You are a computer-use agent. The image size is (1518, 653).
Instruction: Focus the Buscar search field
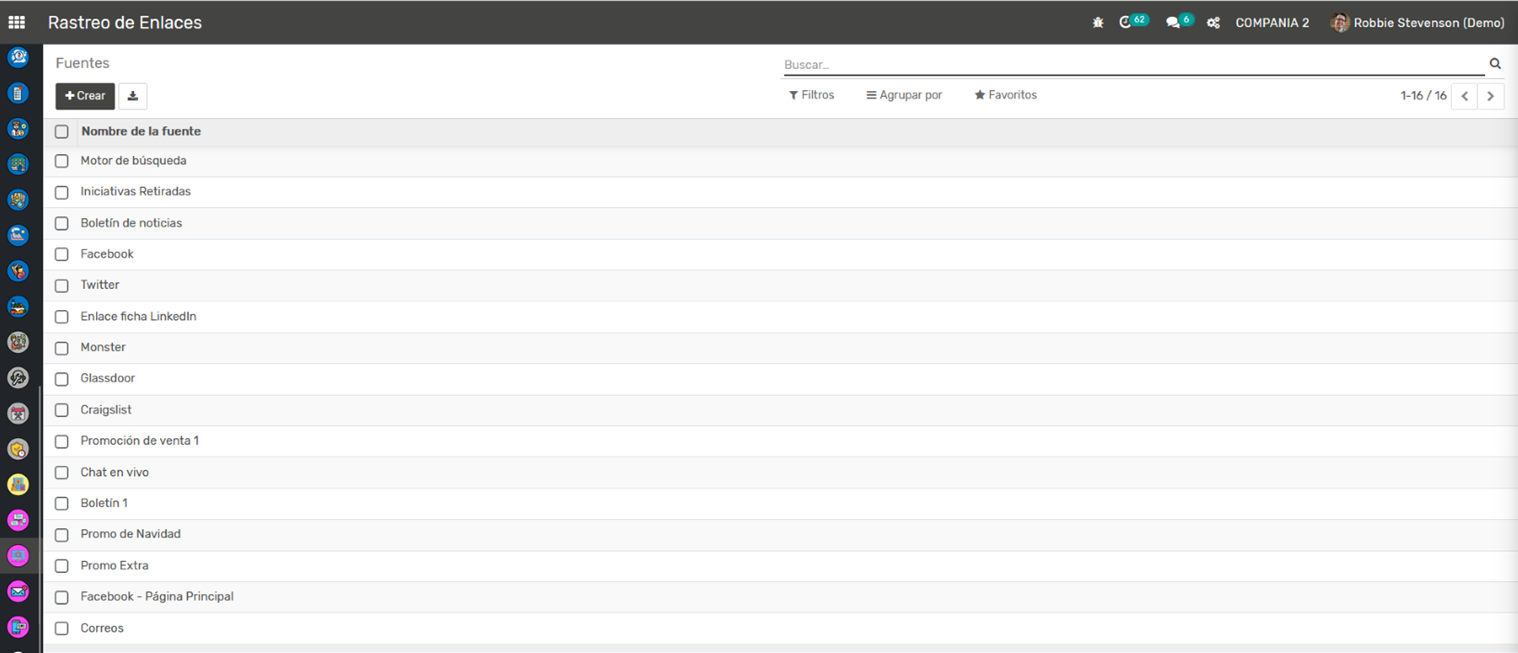point(1130,65)
